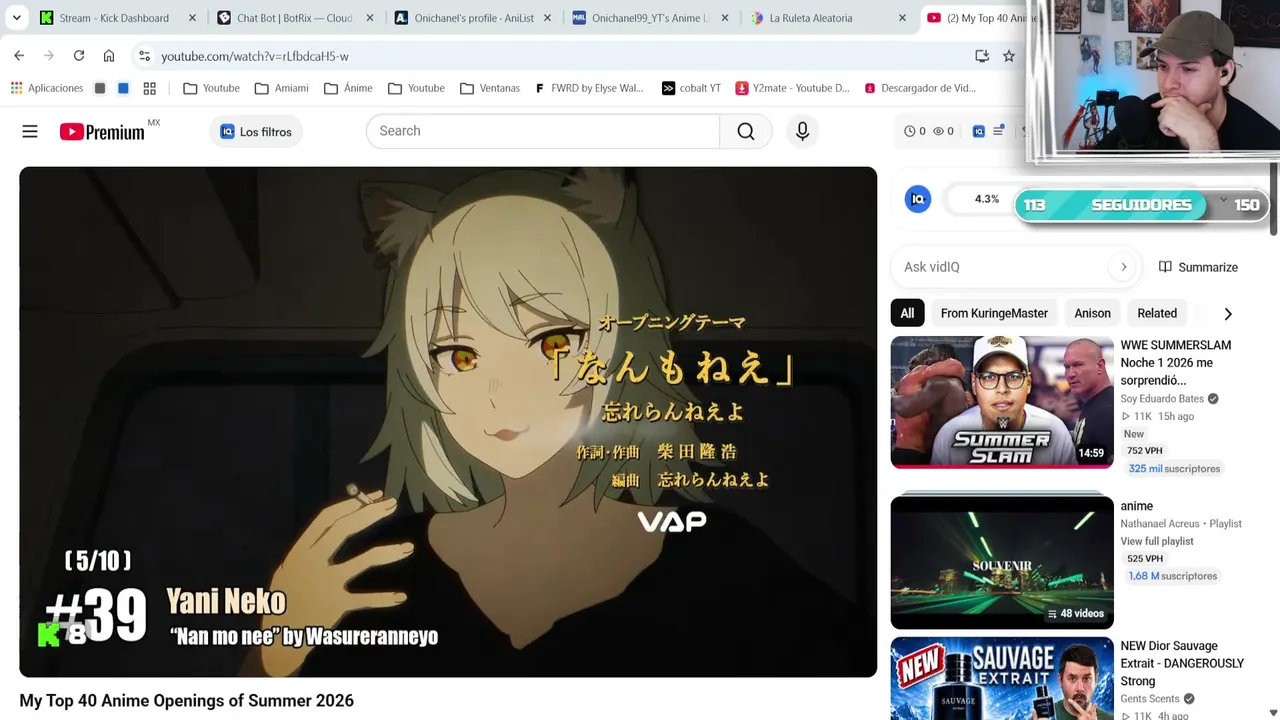Select the Related filter chip
Image resolution: width=1280 pixels, height=720 pixels.
point(1157,313)
